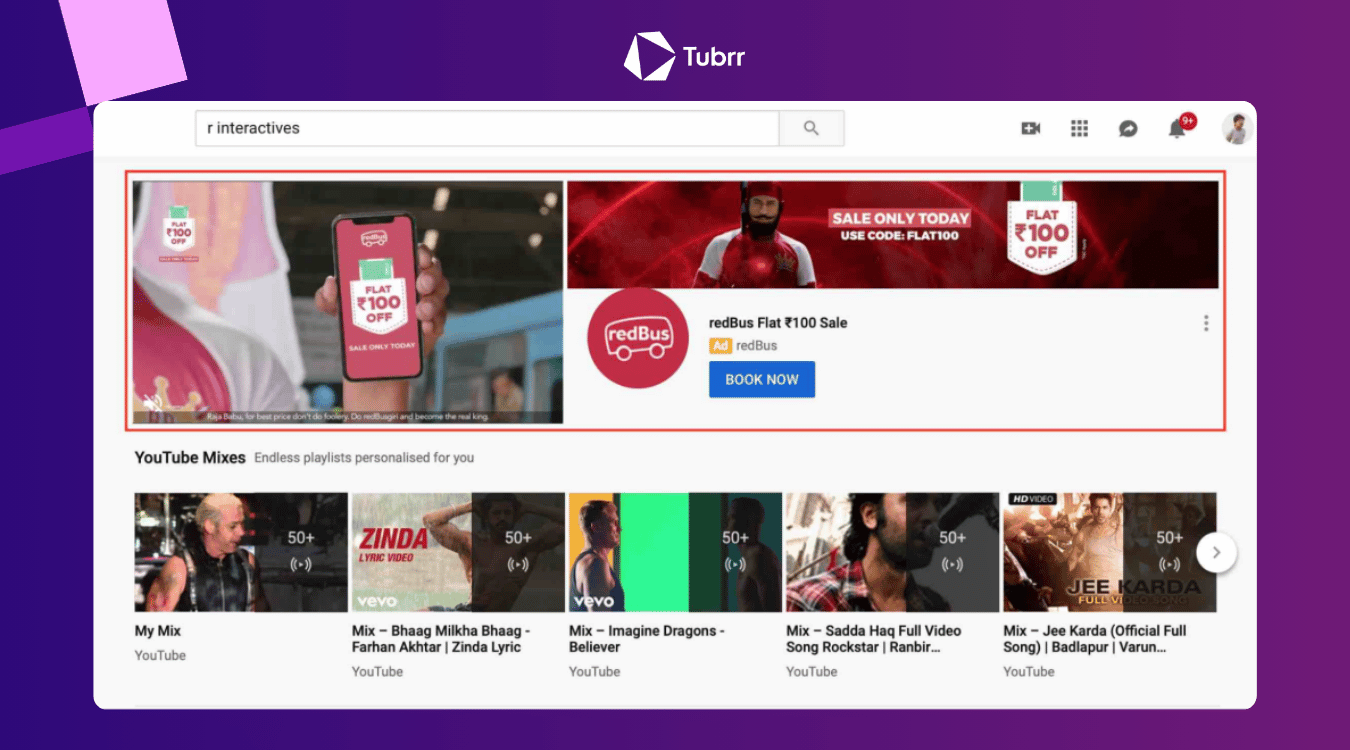Open the redBus ad three-dot menu

coord(1206,323)
